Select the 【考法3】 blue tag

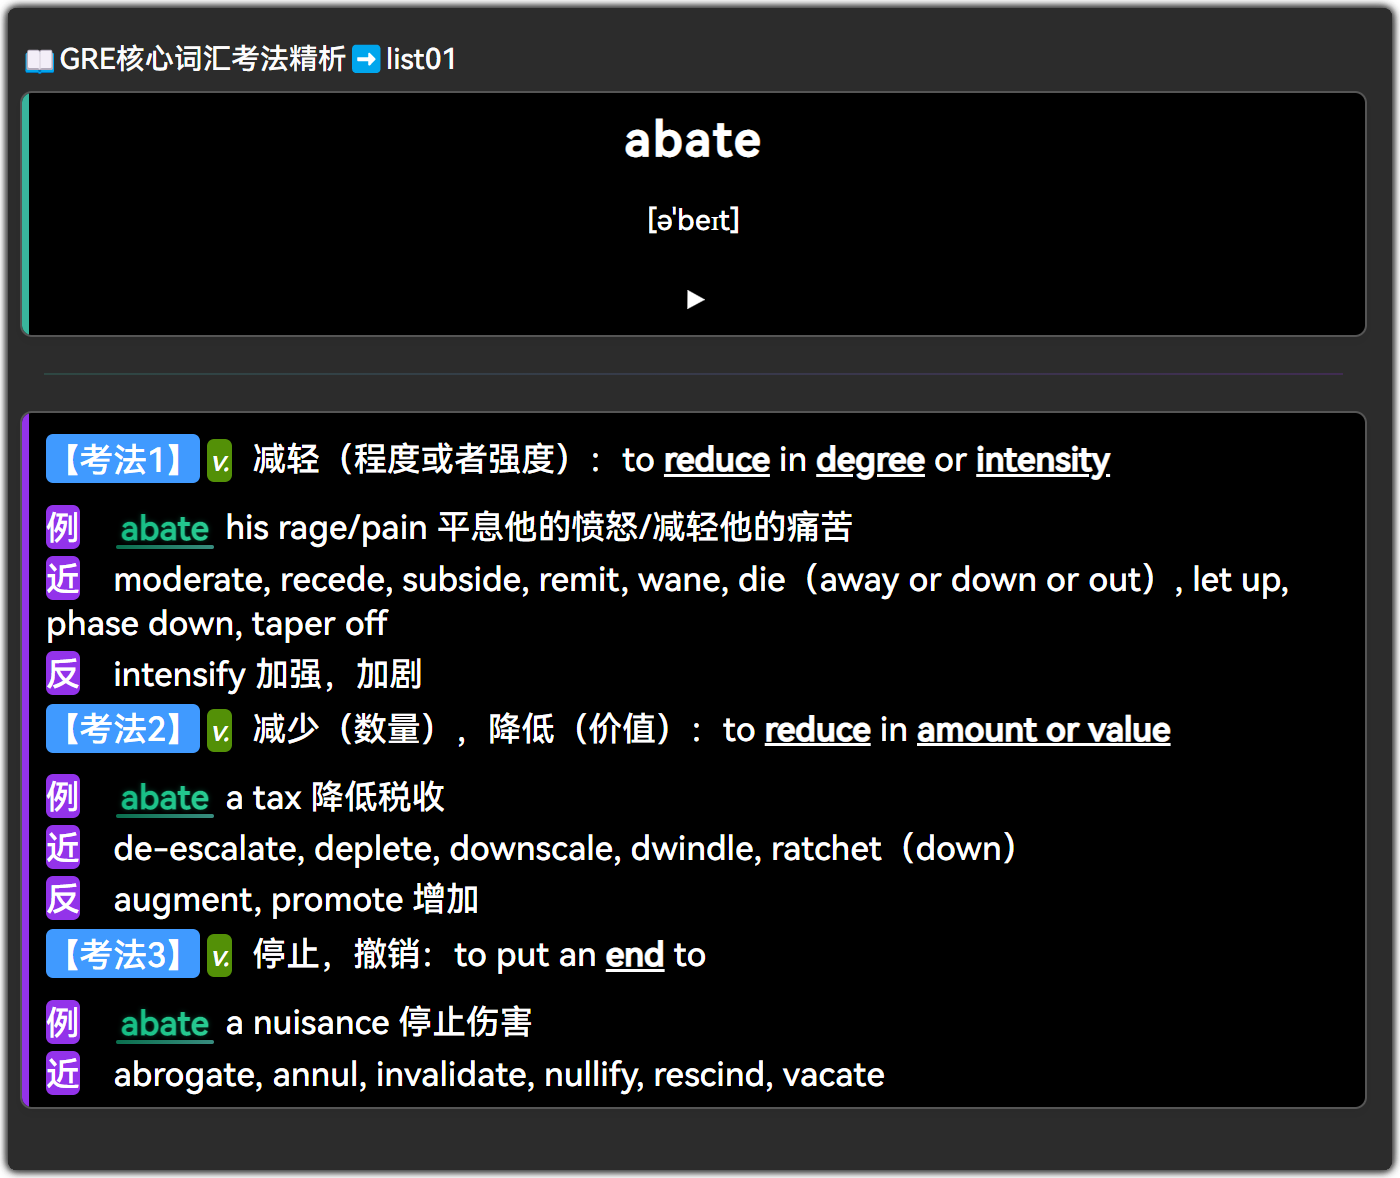click(123, 954)
